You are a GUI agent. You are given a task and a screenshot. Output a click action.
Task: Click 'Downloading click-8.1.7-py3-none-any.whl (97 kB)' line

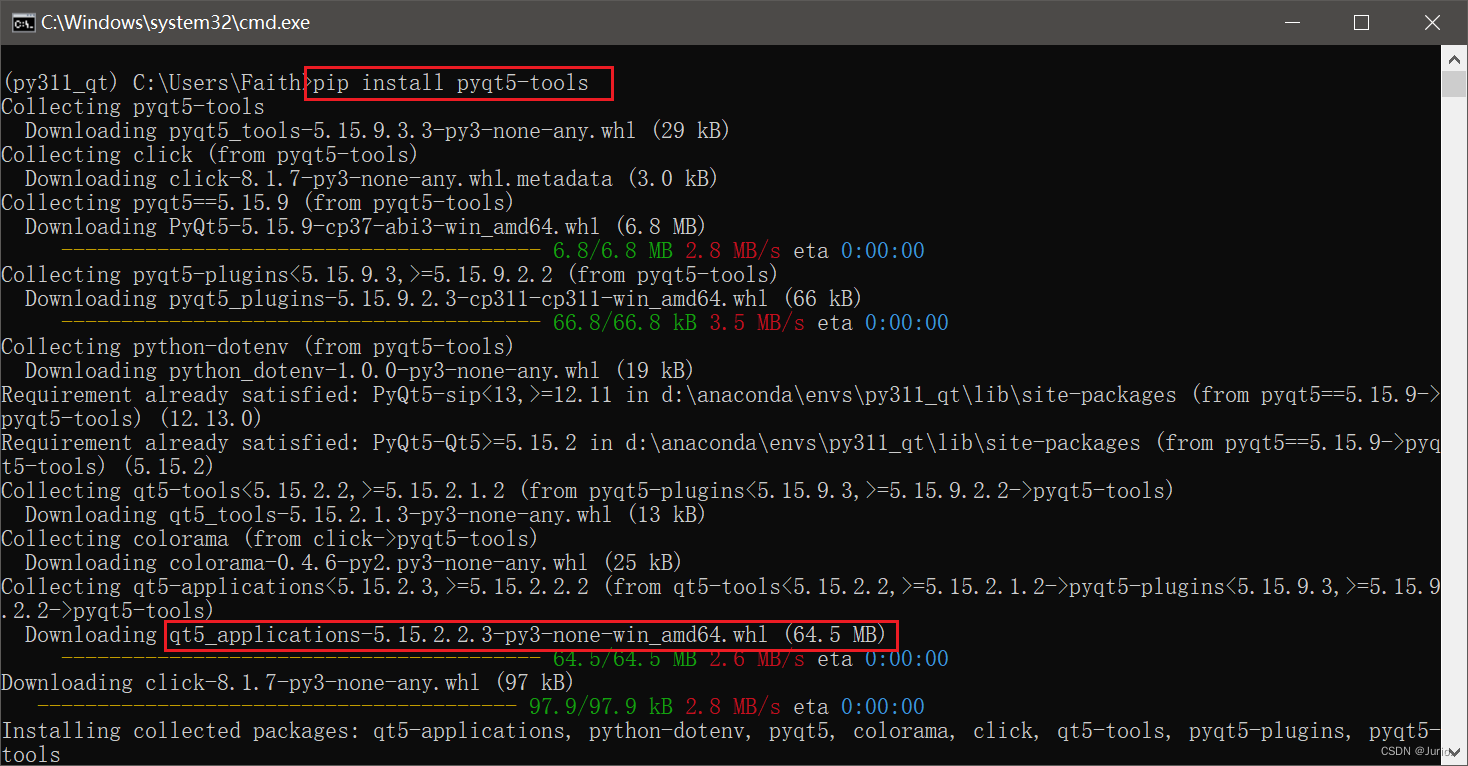pyautogui.click(x=287, y=683)
